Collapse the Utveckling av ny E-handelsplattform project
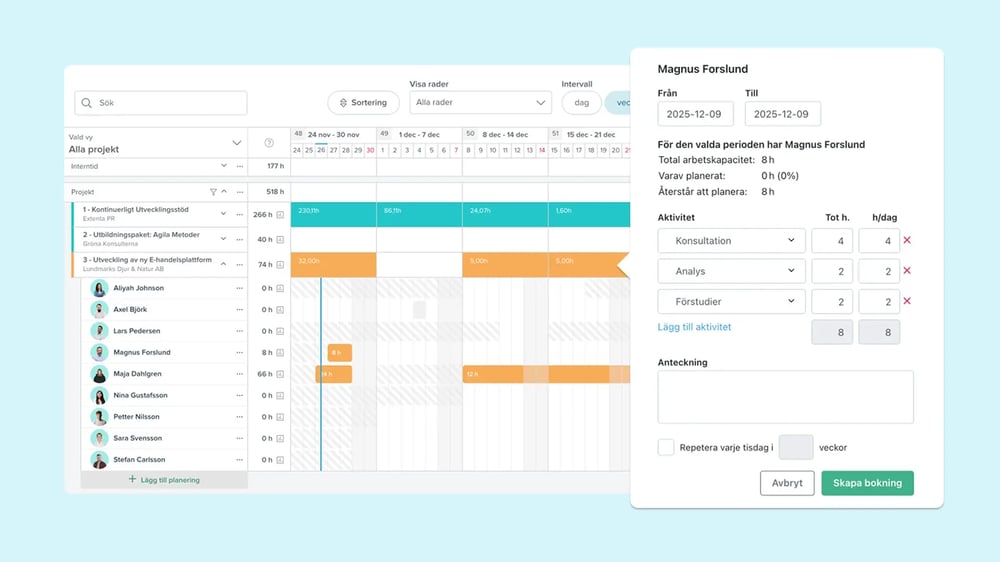1000x562 pixels. pyautogui.click(x=224, y=264)
